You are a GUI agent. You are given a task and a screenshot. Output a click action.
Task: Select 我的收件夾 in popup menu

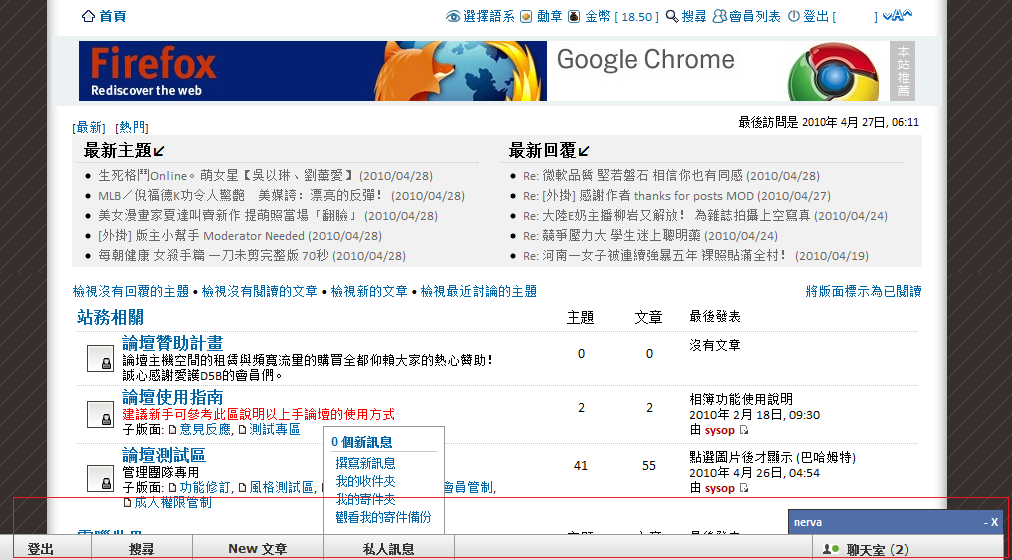(365, 481)
